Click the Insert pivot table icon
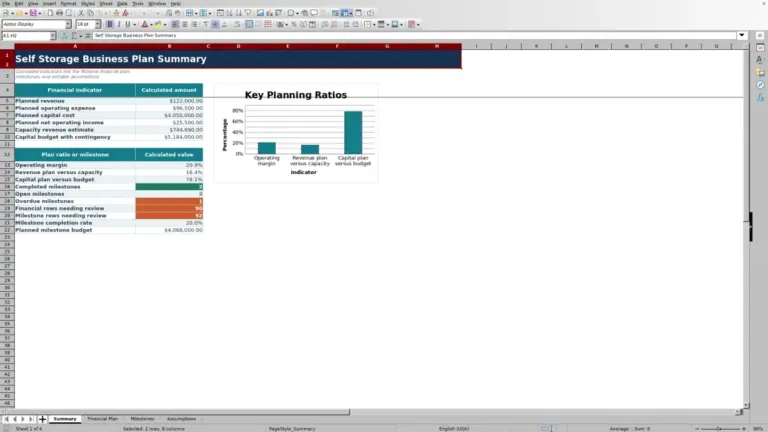 (x=278, y=13)
